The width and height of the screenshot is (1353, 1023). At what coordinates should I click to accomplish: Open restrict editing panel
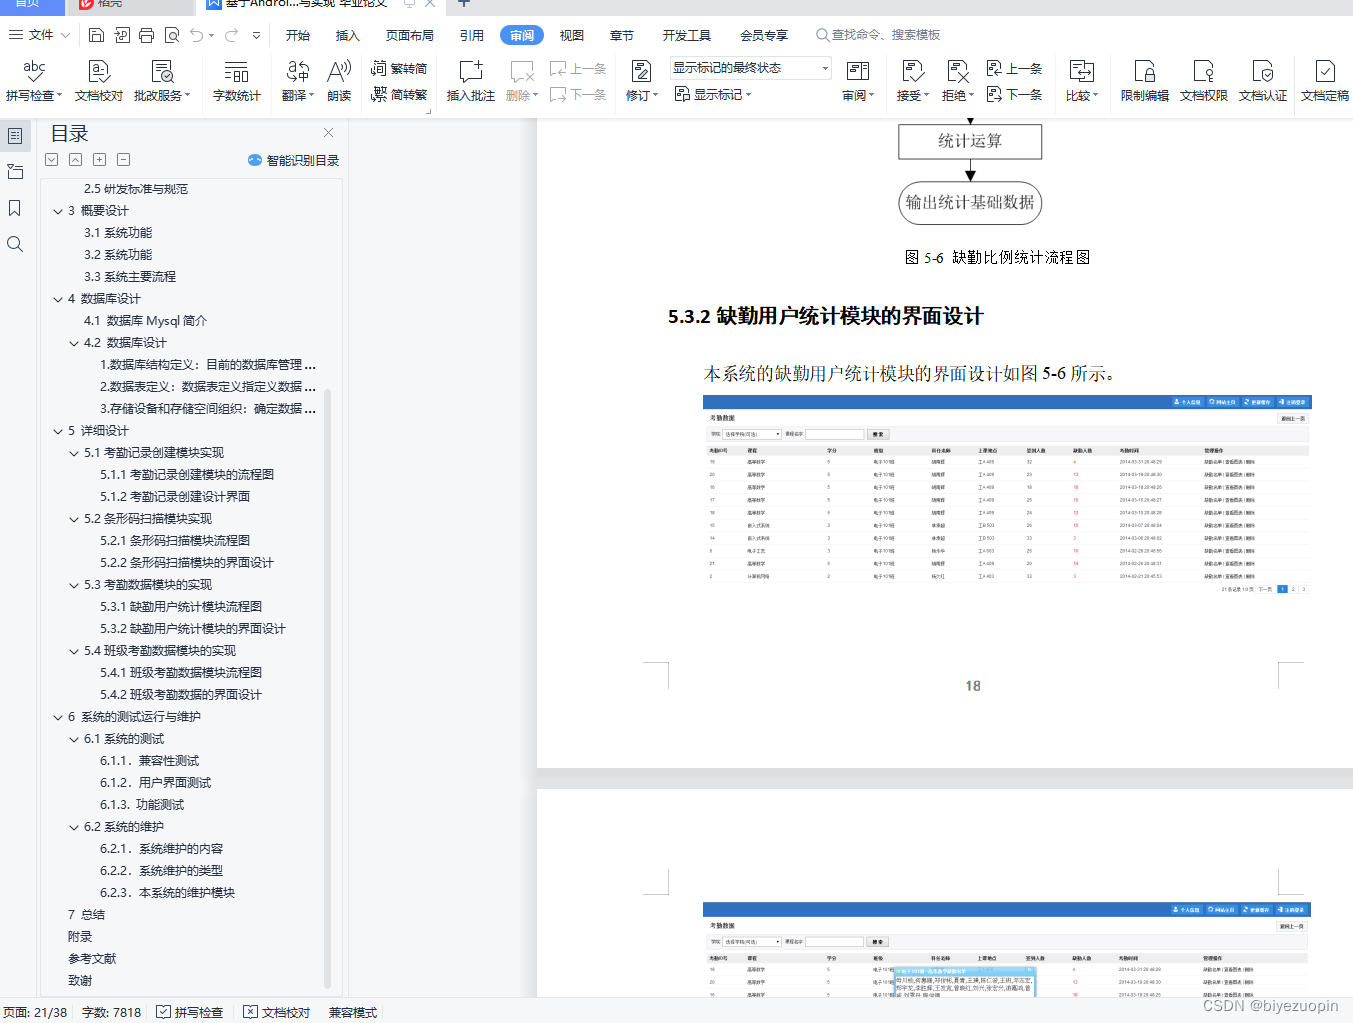coord(1144,81)
